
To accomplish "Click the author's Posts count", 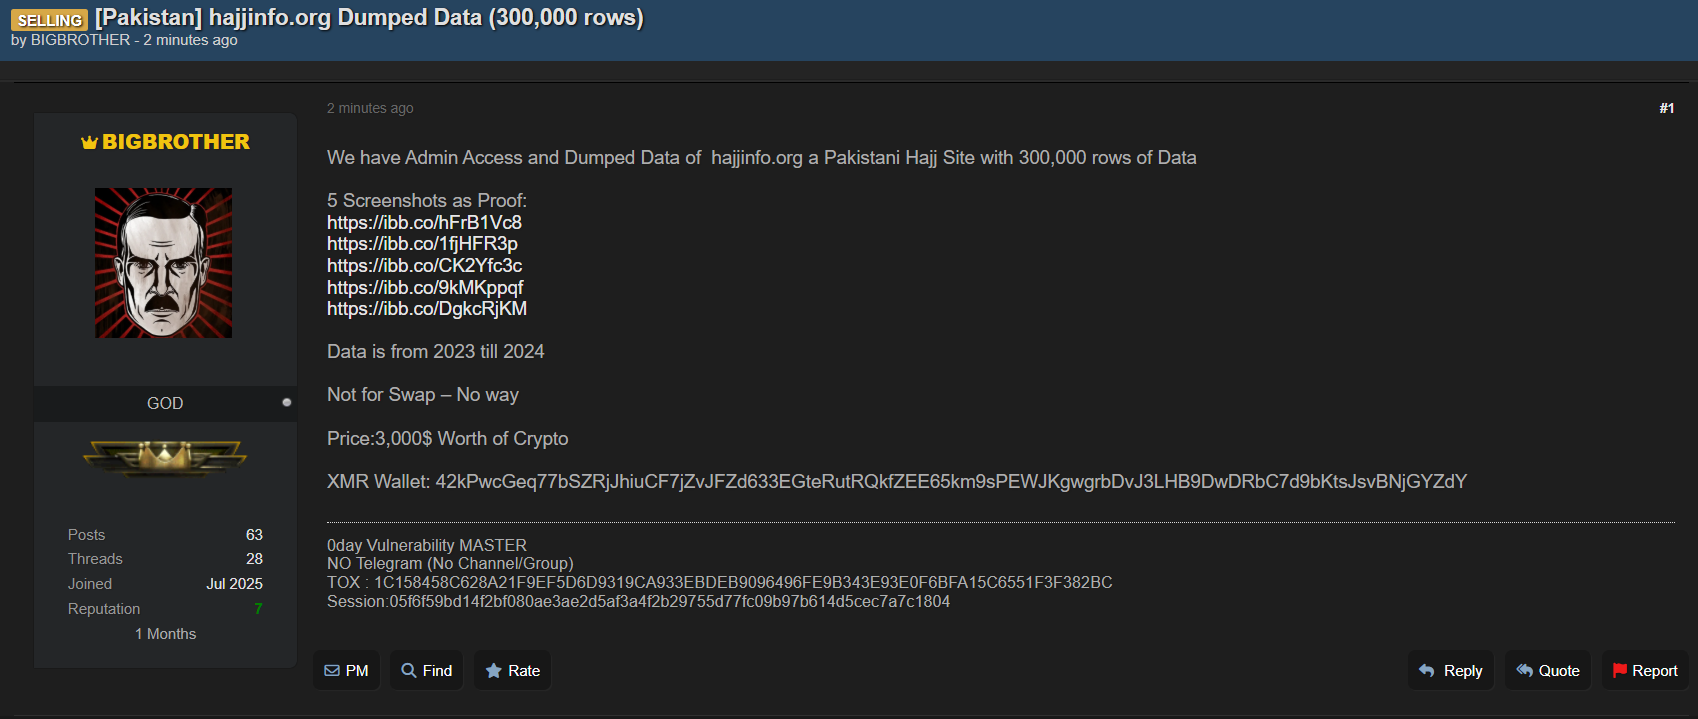I will 254,535.
